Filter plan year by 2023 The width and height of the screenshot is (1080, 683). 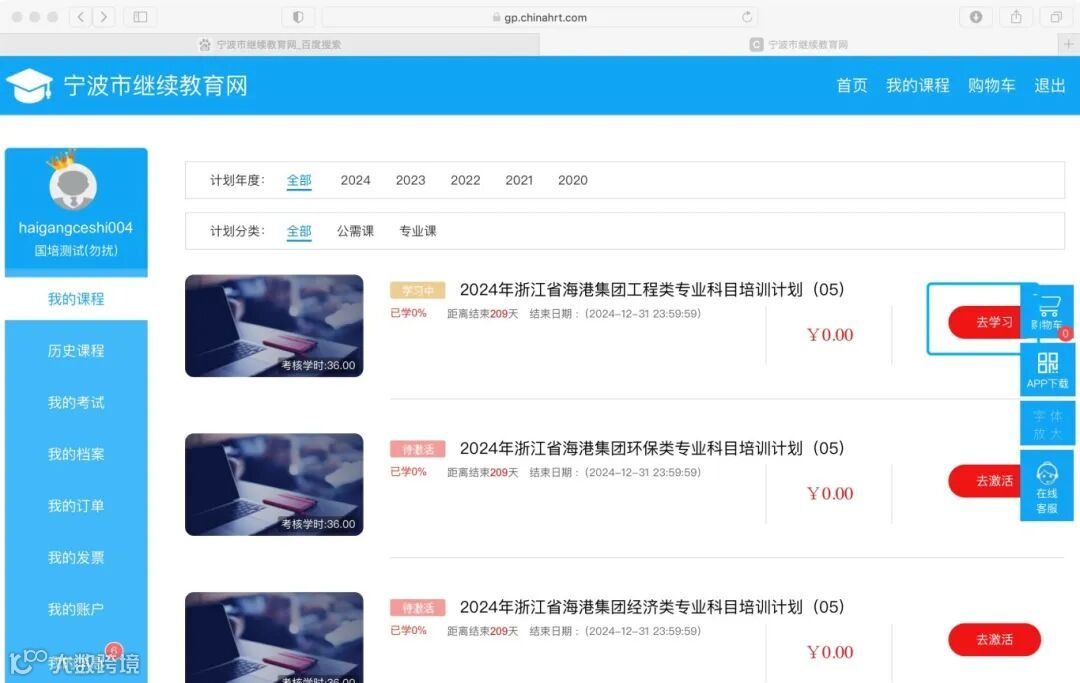pos(411,180)
